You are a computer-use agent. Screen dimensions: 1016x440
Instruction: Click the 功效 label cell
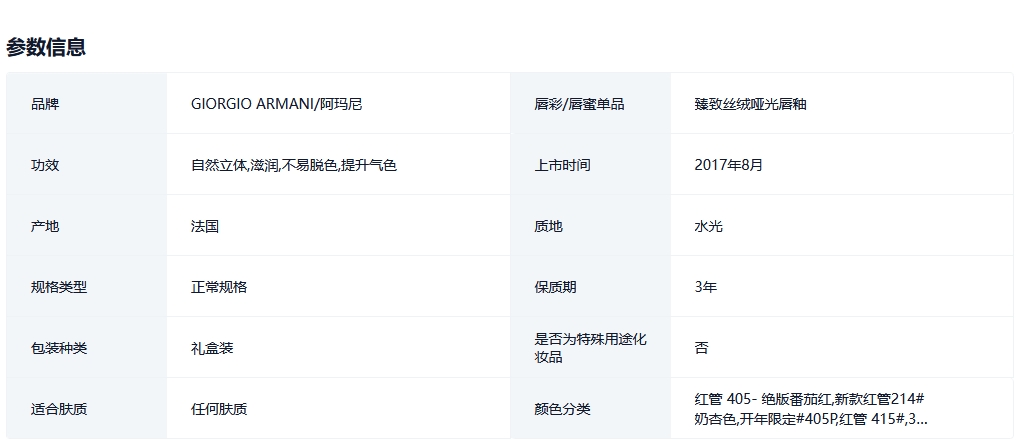click(x=45, y=165)
